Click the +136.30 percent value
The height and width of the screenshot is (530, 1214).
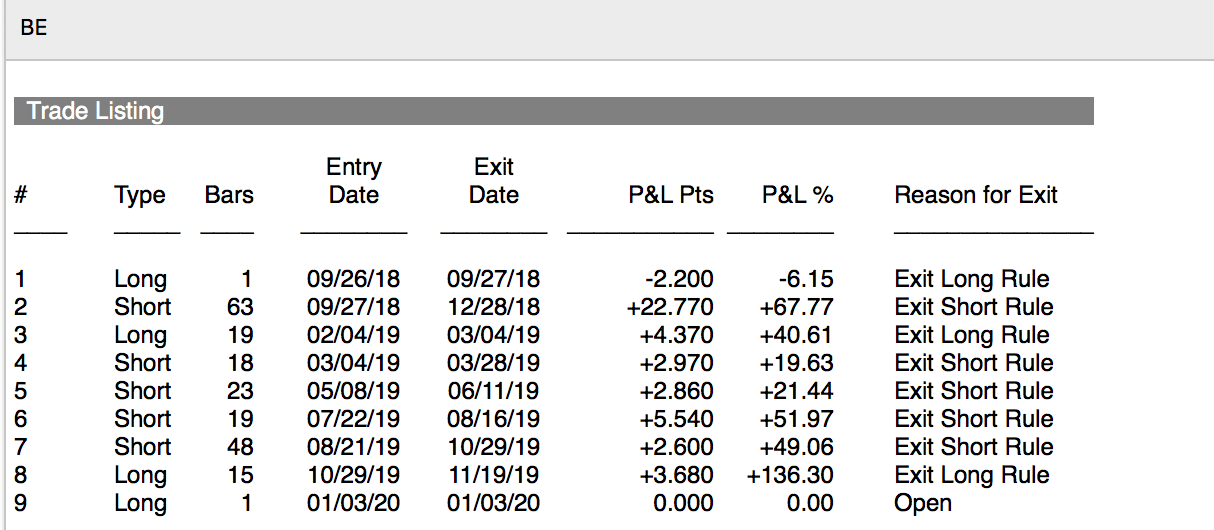coord(790,475)
